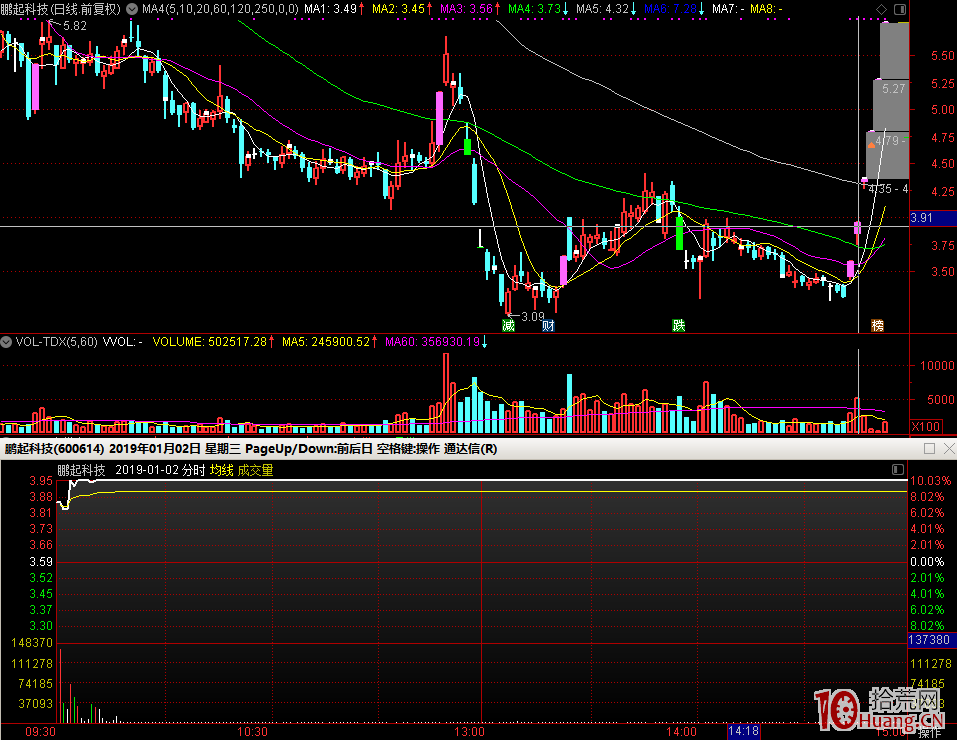Image resolution: width=957 pixels, height=740 pixels.
Task: Click the 减 event marker on the chart
Action: coord(508,325)
